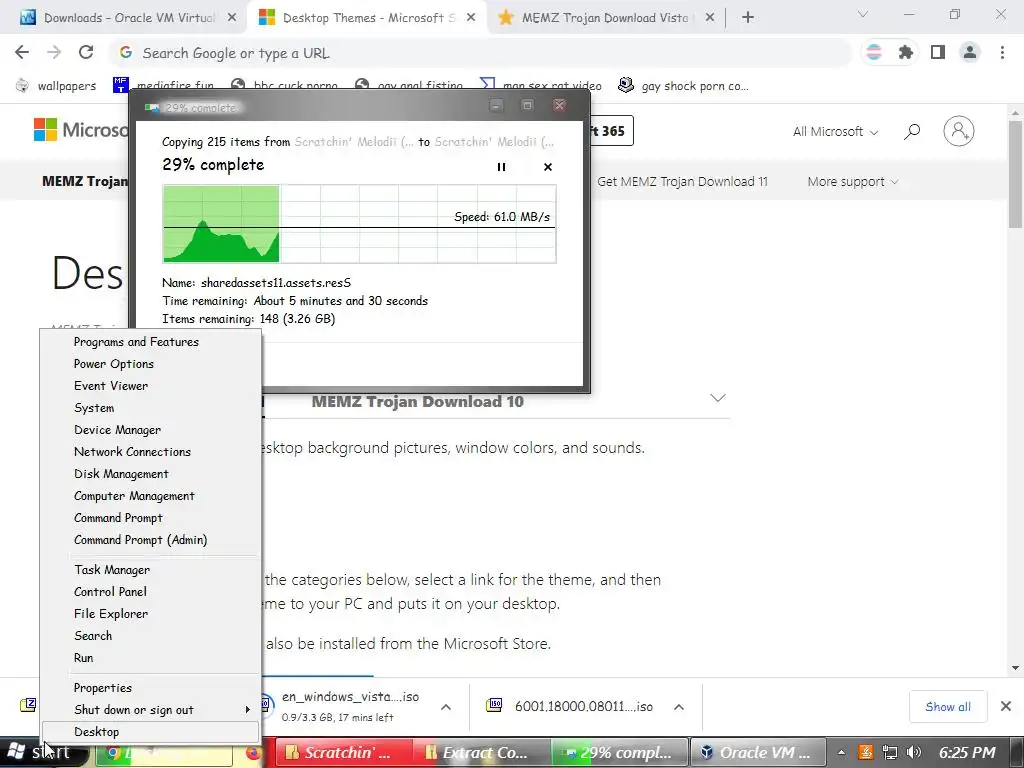Open the Chrome extensions puzzle icon
Viewport: 1024px width, 768px height.
(x=905, y=52)
